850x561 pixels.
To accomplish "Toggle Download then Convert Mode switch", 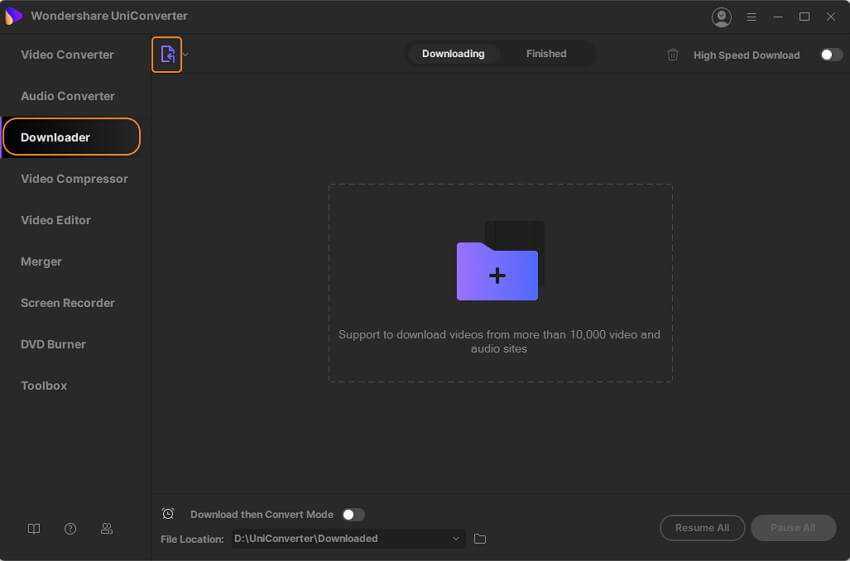I will tap(353, 514).
